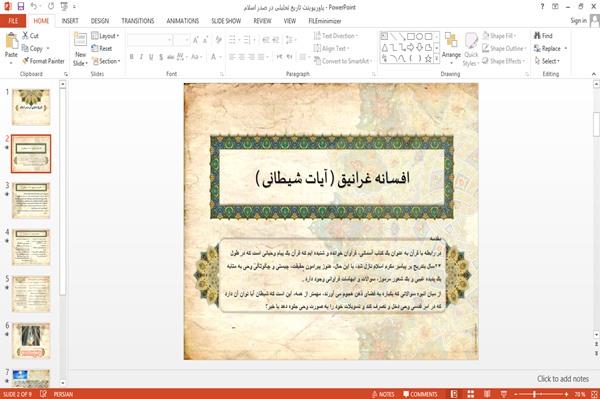This screenshot has height=399, width=600.
Task: Switch to Slide Sorter view
Action: pos(471,394)
